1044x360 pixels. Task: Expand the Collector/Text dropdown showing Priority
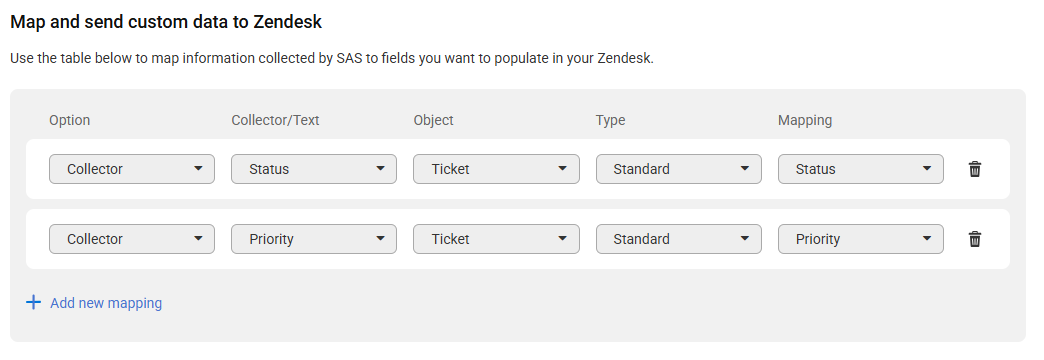point(314,239)
